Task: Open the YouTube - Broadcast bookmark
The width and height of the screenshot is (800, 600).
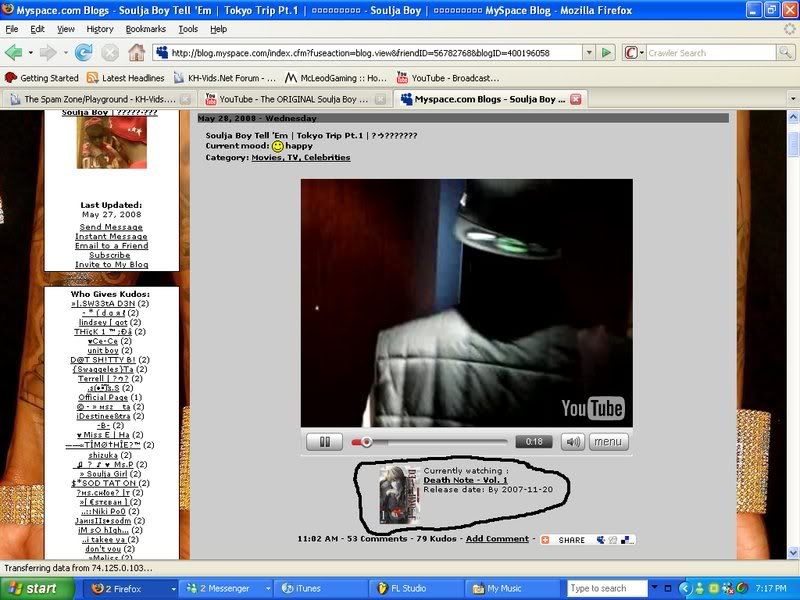Action: (447, 78)
